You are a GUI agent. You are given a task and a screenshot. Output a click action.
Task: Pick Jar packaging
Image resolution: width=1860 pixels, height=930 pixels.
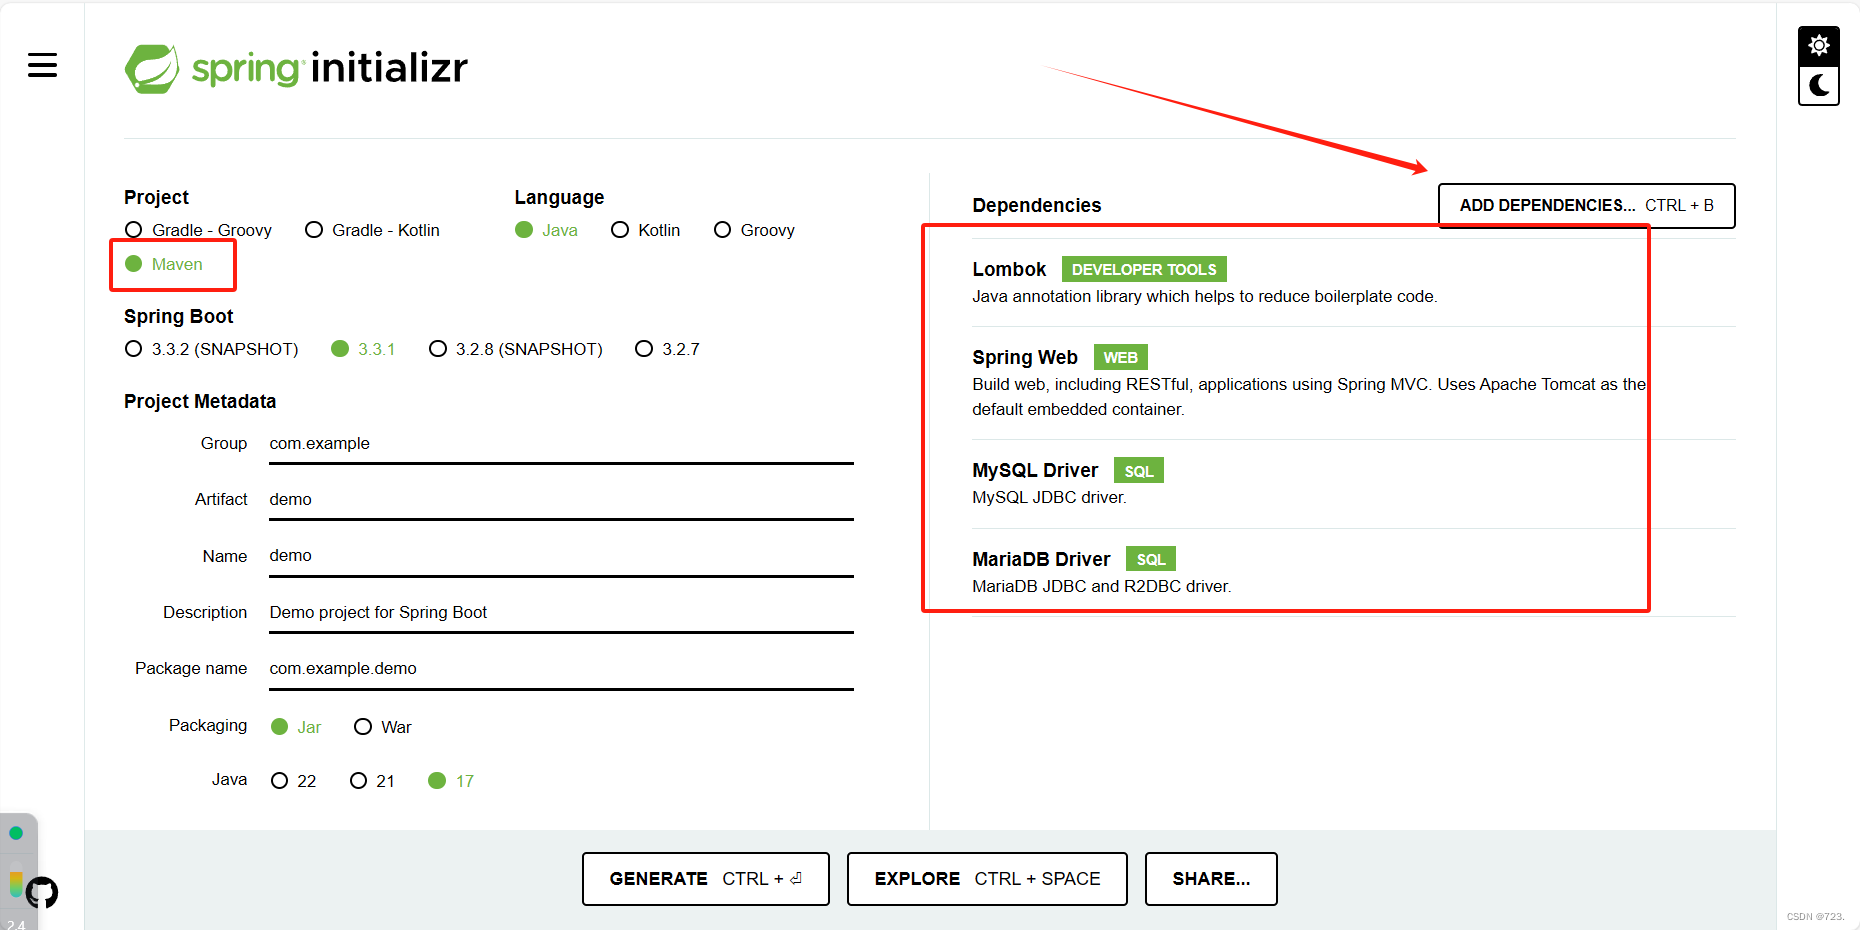(x=296, y=727)
